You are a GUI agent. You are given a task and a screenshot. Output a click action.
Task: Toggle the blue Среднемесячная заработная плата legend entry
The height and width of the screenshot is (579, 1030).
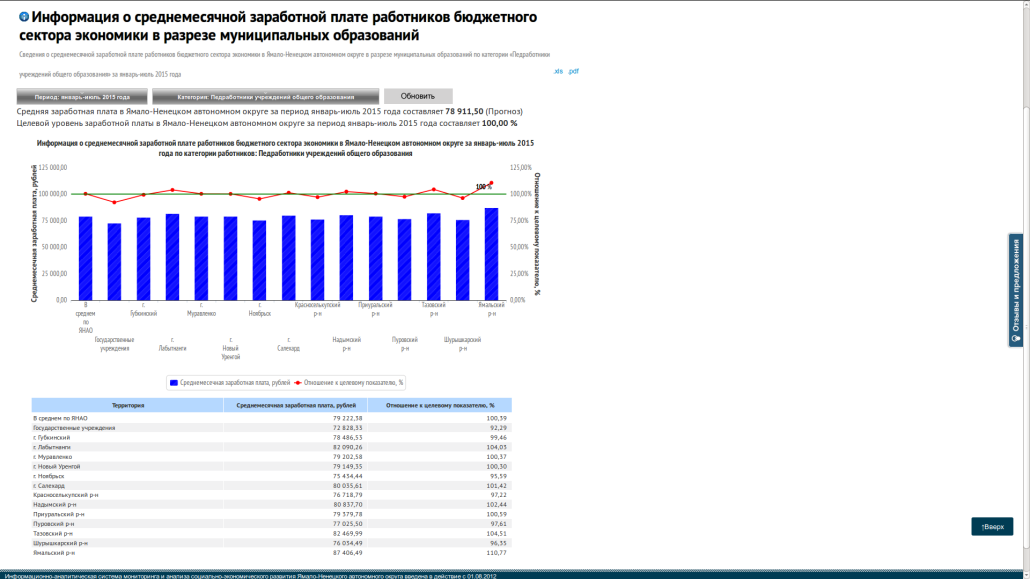tap(230, 382)
